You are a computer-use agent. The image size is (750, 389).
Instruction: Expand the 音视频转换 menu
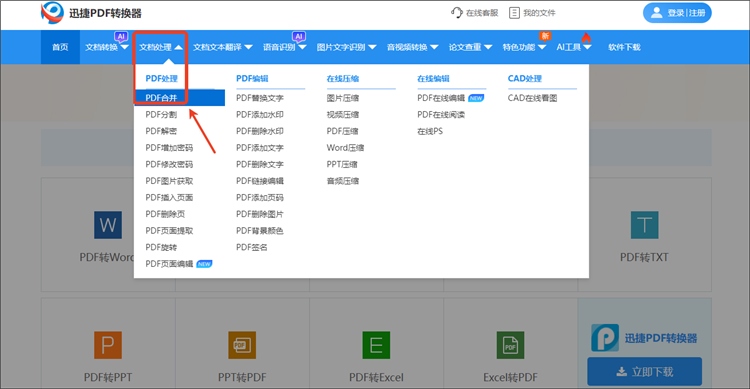[x=412, y=47]
